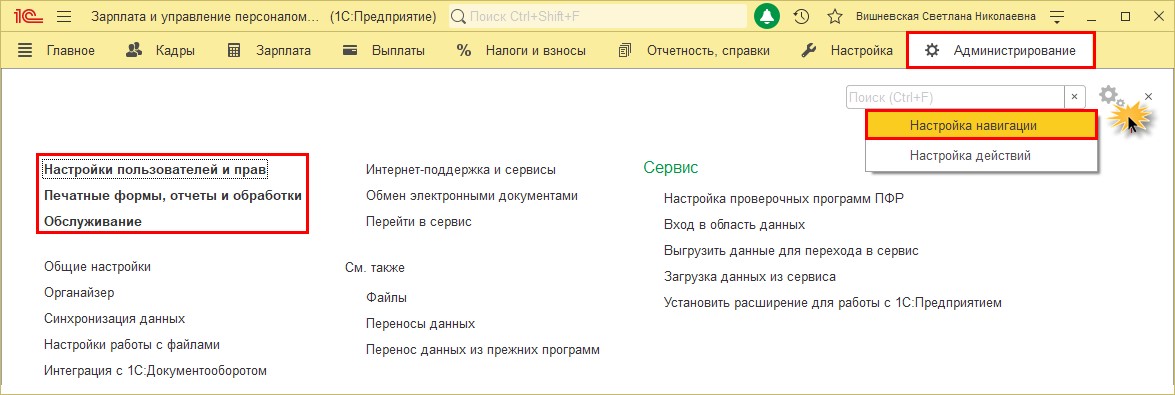Viewport: 1175px width, 395px height.
Task: Open the Настройка section
Action: click(x=862, y=51)
